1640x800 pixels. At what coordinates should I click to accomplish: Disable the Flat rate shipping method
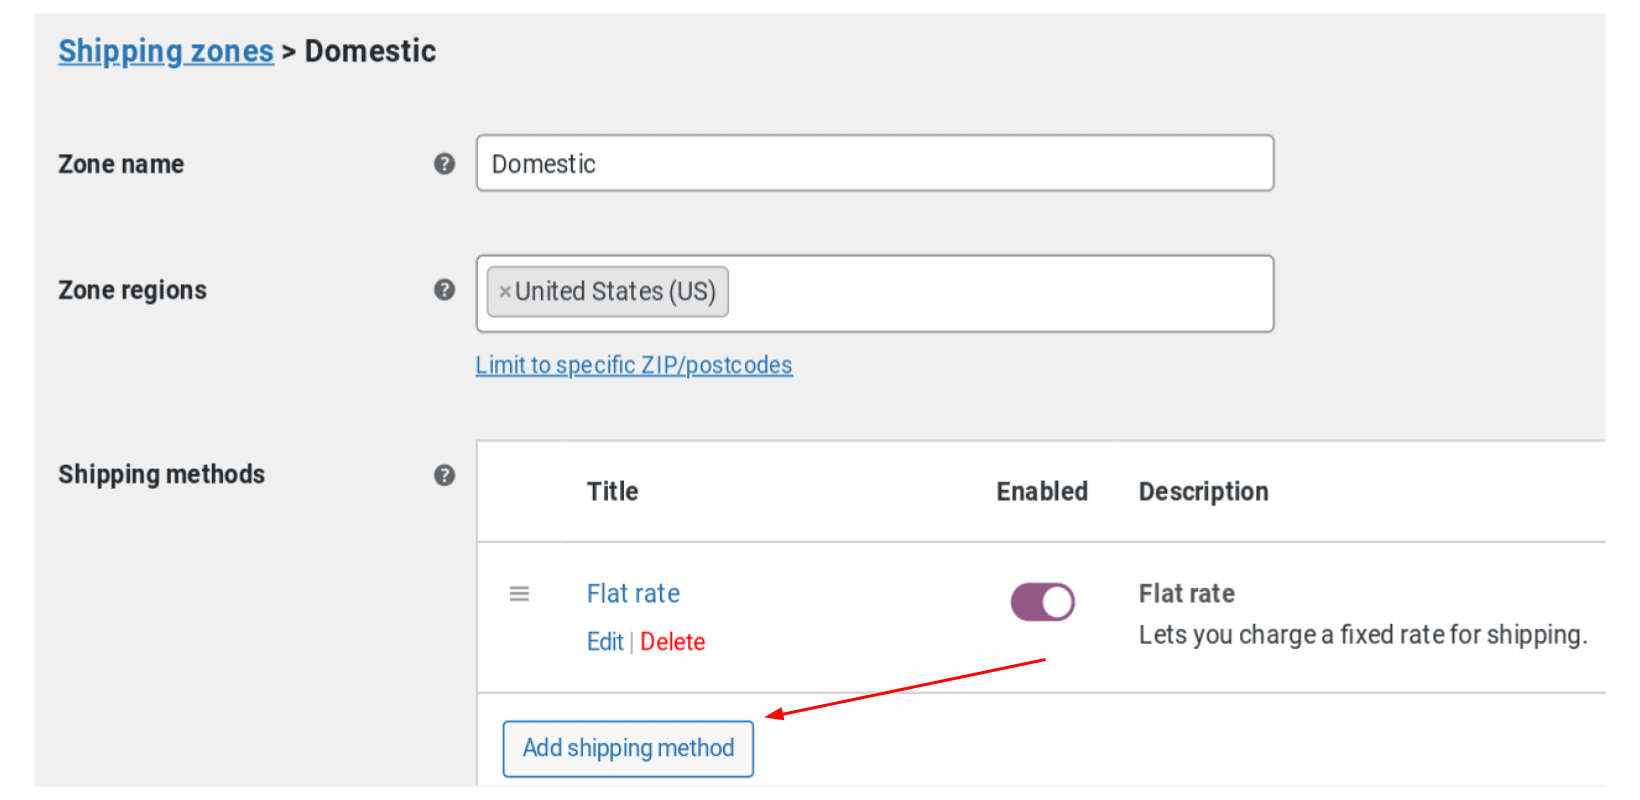click(1042, 601)
